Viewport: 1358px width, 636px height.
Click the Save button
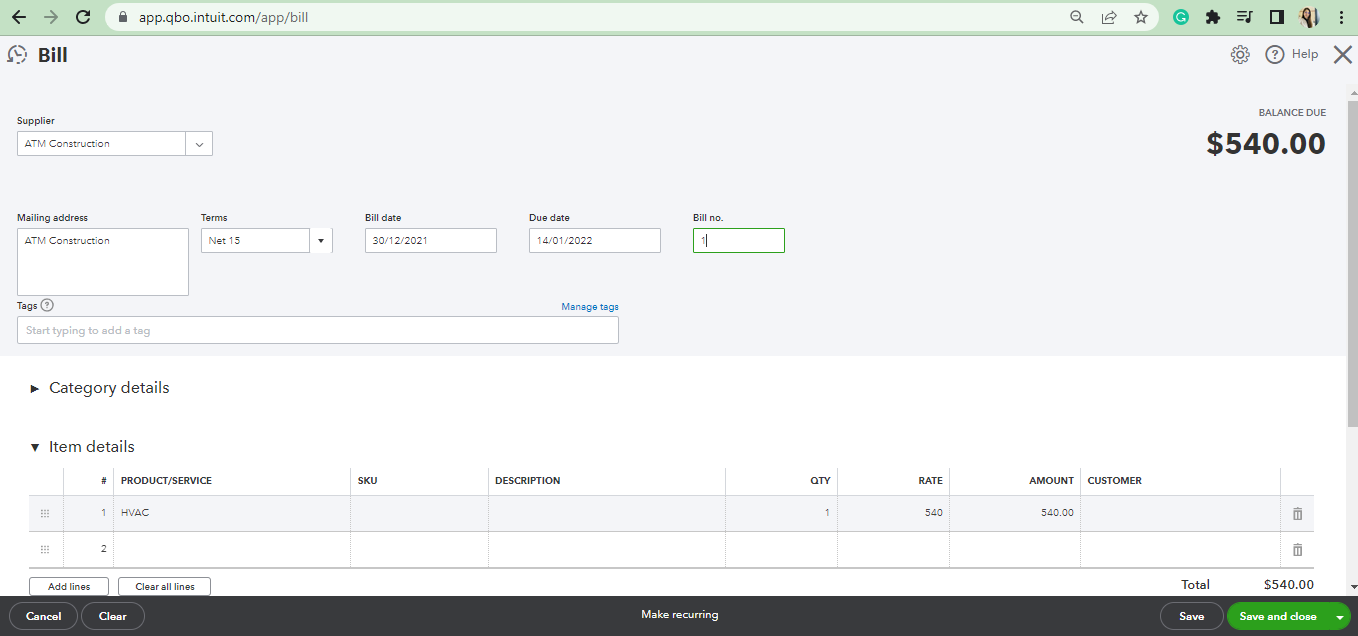pyautogui.click(x=1192, y=616)
